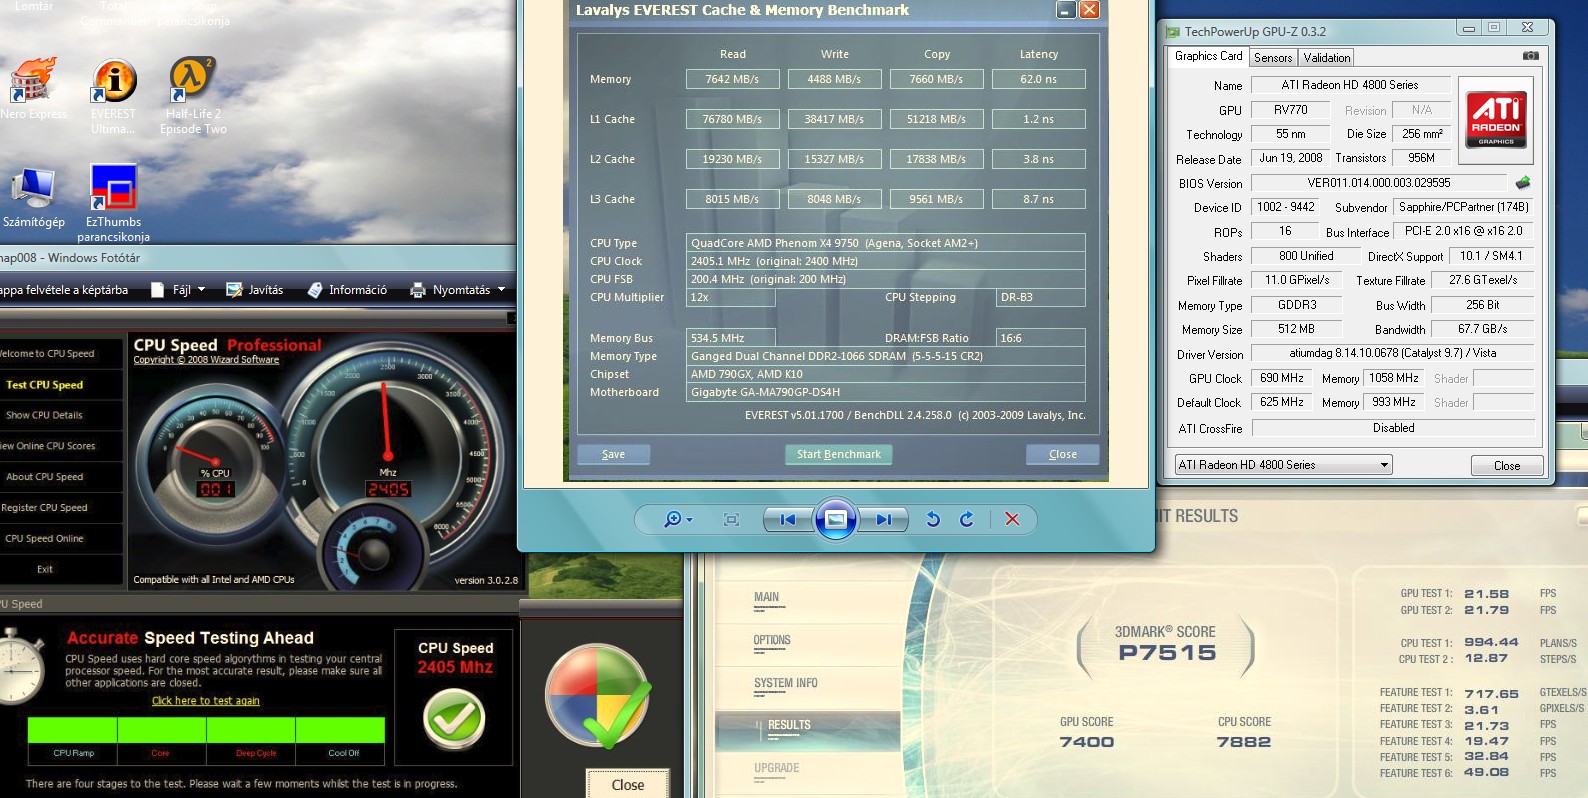1588x798 pixels.
Task: Click the Mhz gauge readout 2405
Action: click(388, 489)
